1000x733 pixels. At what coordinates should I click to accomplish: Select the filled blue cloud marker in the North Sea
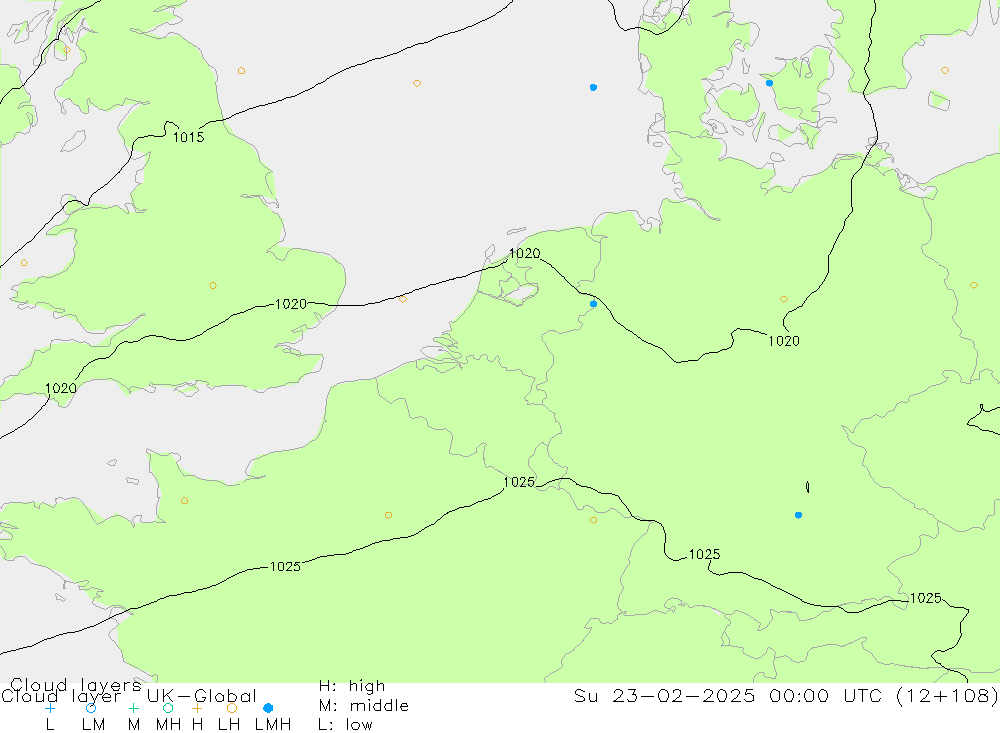coord(593,87)
